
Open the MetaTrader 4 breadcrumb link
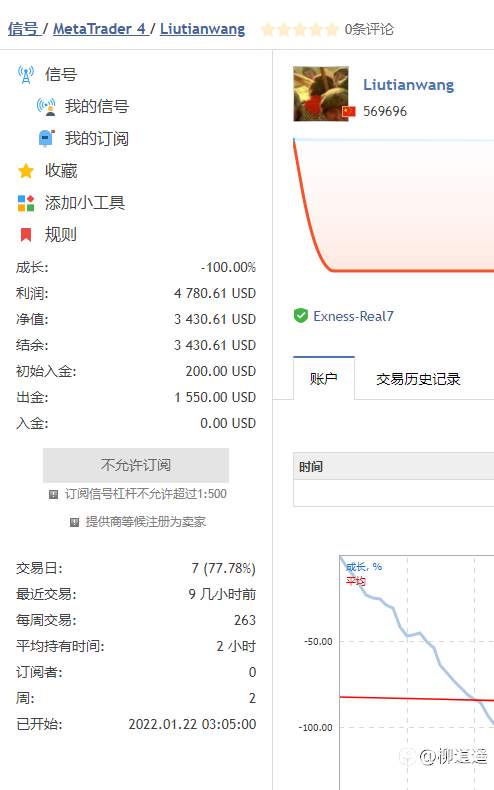point(100,29)
